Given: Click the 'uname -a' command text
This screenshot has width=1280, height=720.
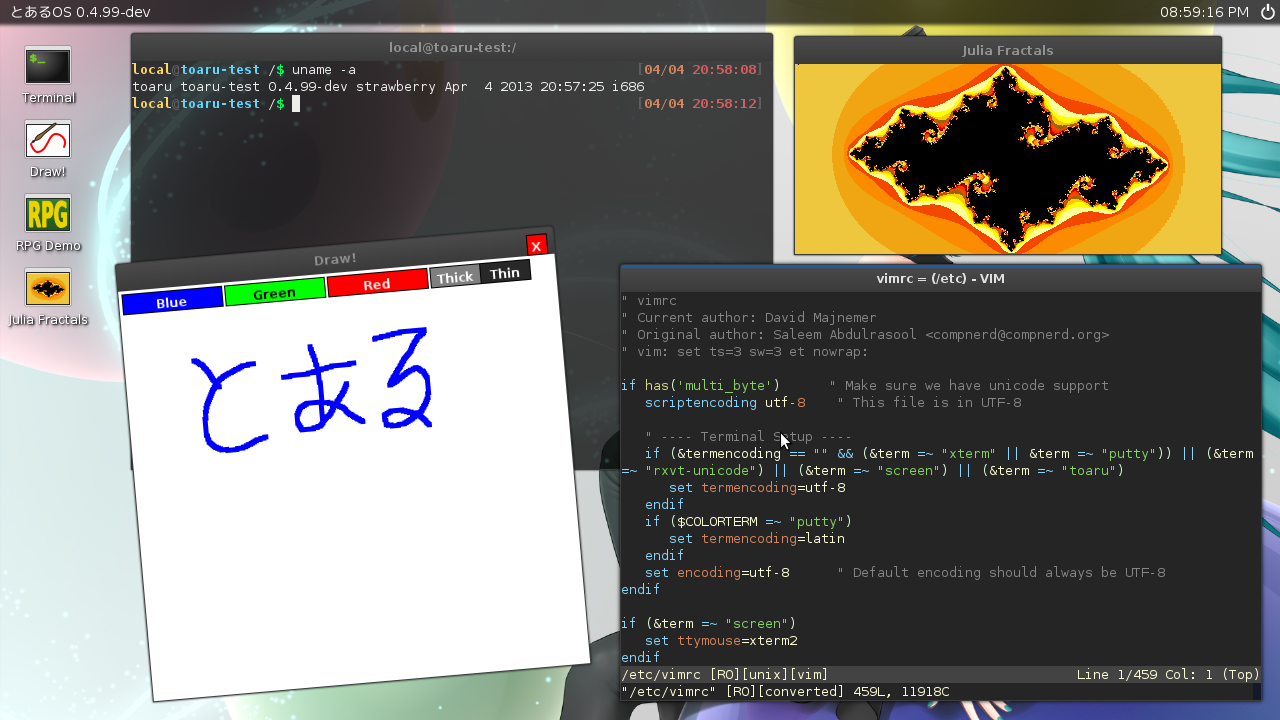Looking at the screenshot, I should (x=324, y=70).
